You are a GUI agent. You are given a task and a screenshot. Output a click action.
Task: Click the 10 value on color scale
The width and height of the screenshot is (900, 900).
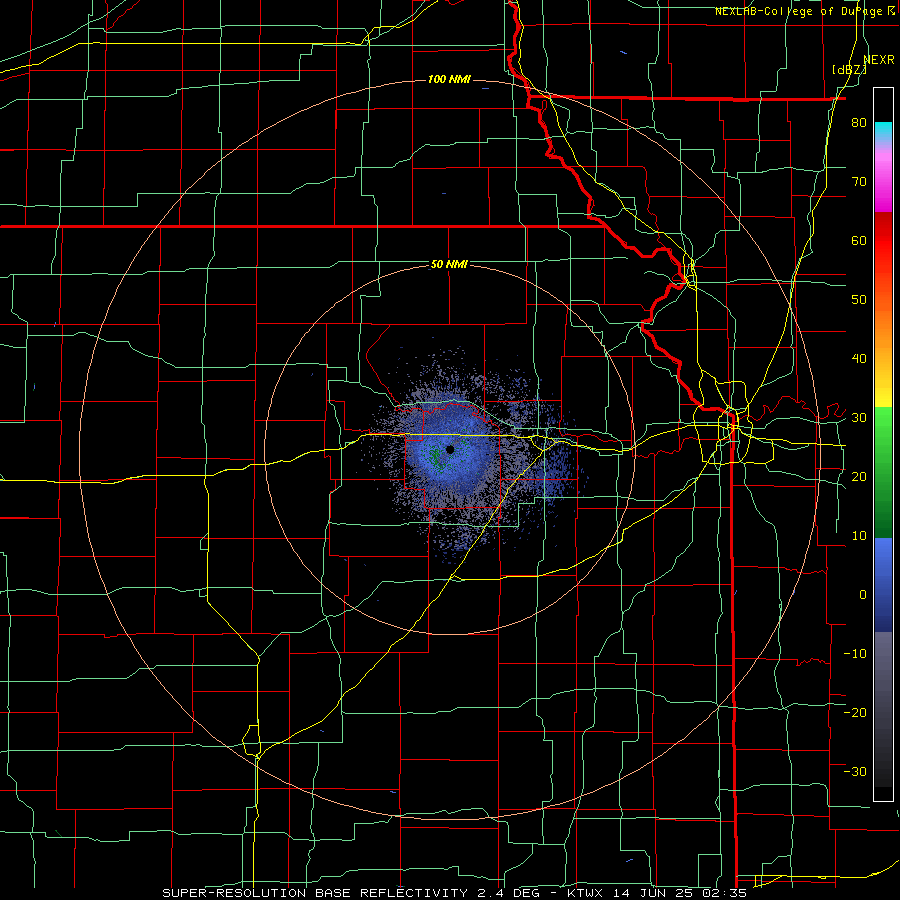pos(859,536)
